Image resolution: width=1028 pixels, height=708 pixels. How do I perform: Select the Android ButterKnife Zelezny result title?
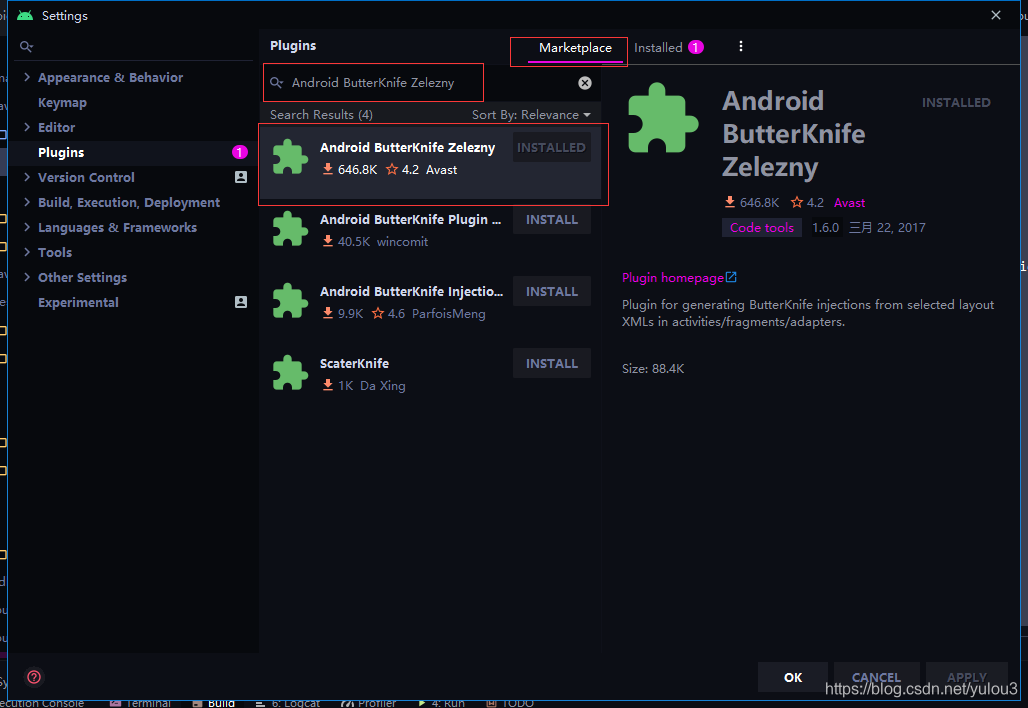(x=407, y=148)
